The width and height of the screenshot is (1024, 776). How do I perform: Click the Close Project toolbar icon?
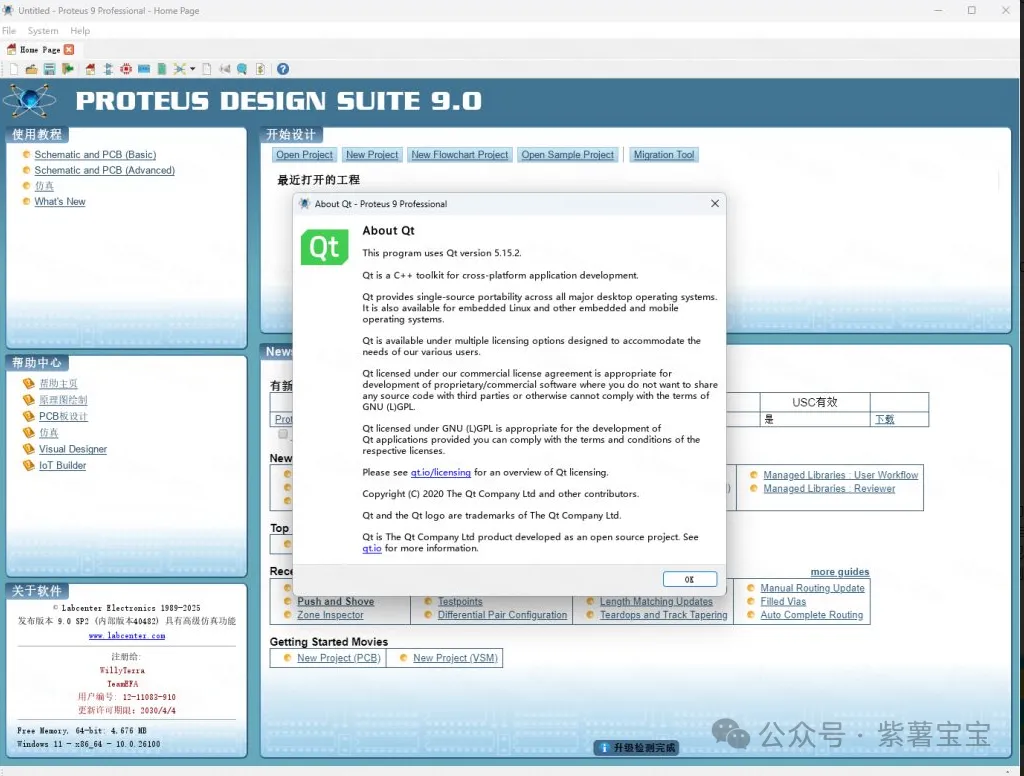67,69
